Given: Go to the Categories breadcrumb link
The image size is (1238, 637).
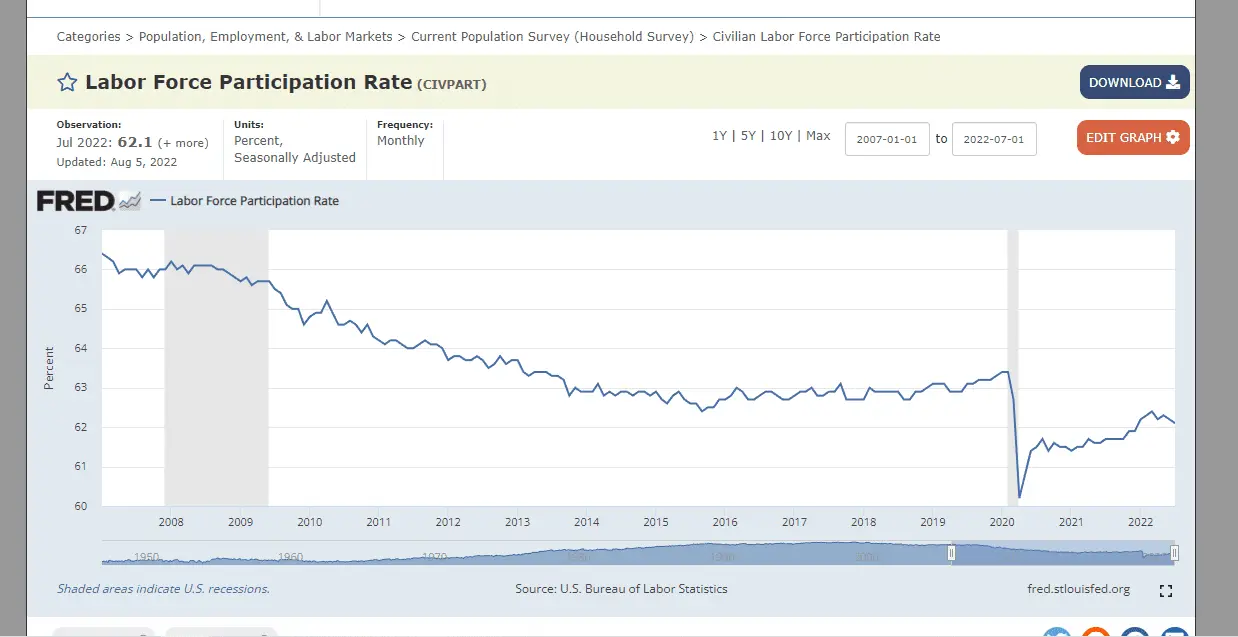Looking at the screenshot, I should 89,37.
